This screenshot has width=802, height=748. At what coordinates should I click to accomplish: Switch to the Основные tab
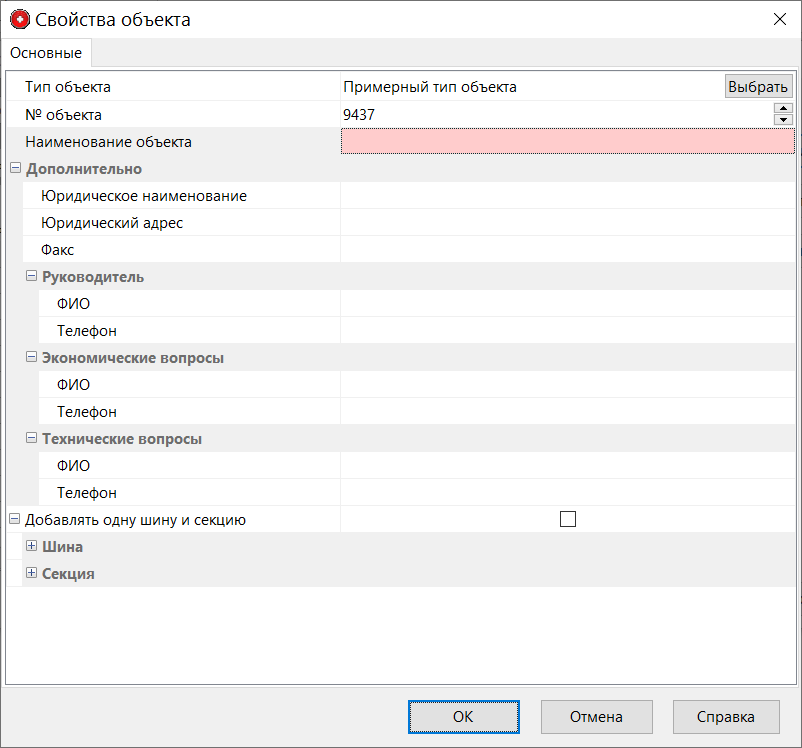(x=46, y=53)
